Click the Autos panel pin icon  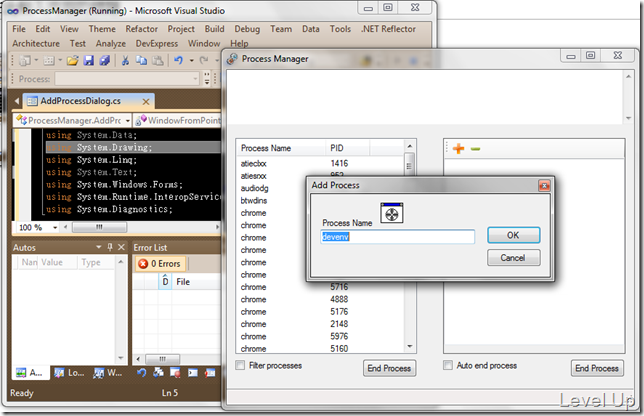(x=110, y=247)
